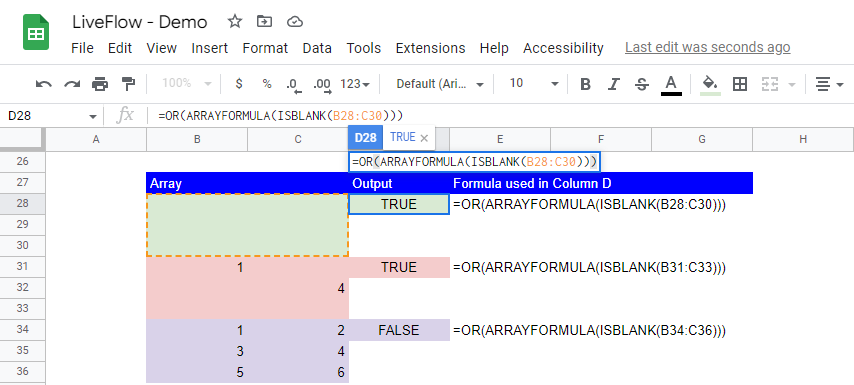
Task: Select the Paint format tool
Action: pyautogui.click(x=128, y=84)
